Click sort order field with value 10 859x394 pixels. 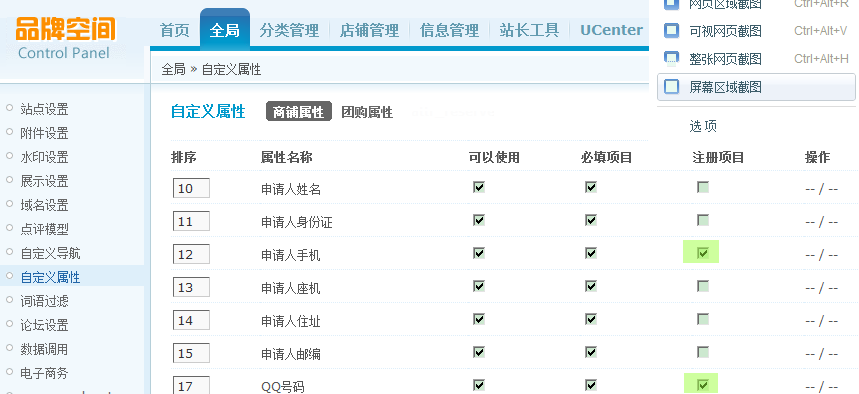click(x=191, y=189)
